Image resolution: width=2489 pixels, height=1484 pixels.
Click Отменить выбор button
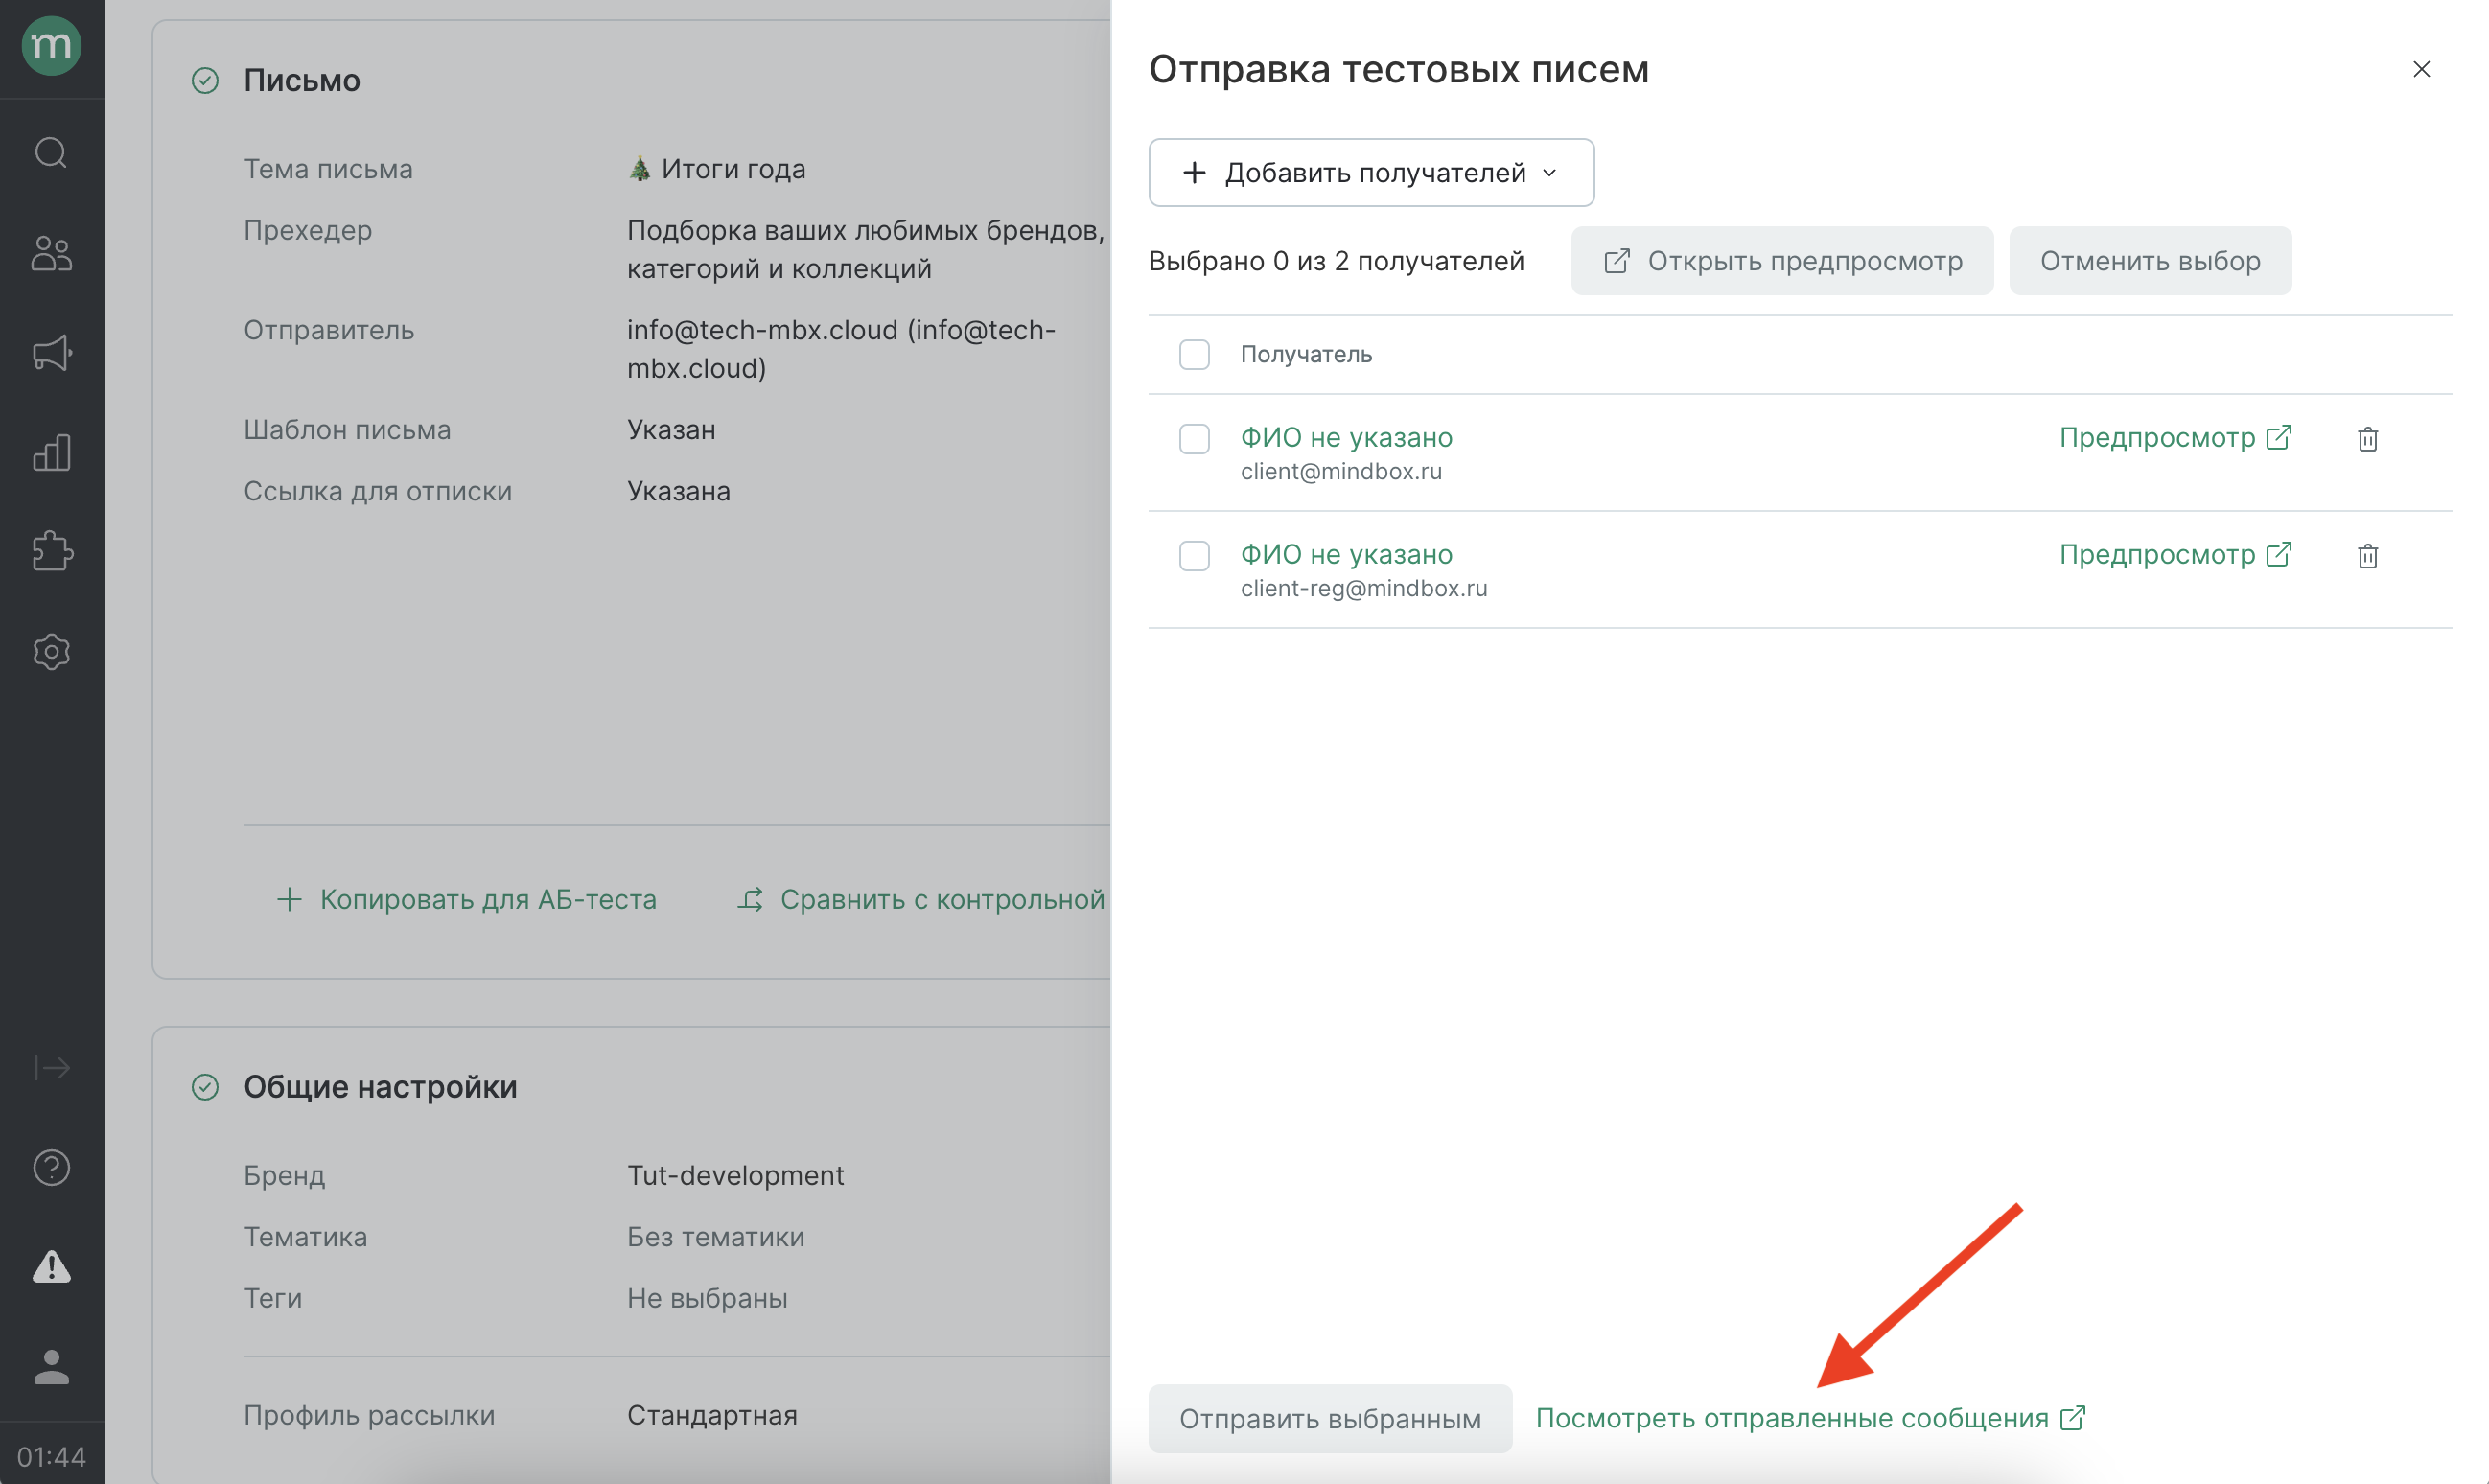(x=2150, y=261)
